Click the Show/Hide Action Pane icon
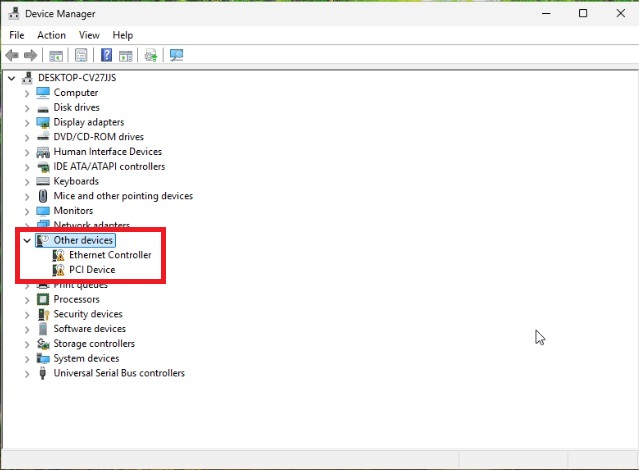This screenshot has width=639, height=470. click(x=126, y=55)
